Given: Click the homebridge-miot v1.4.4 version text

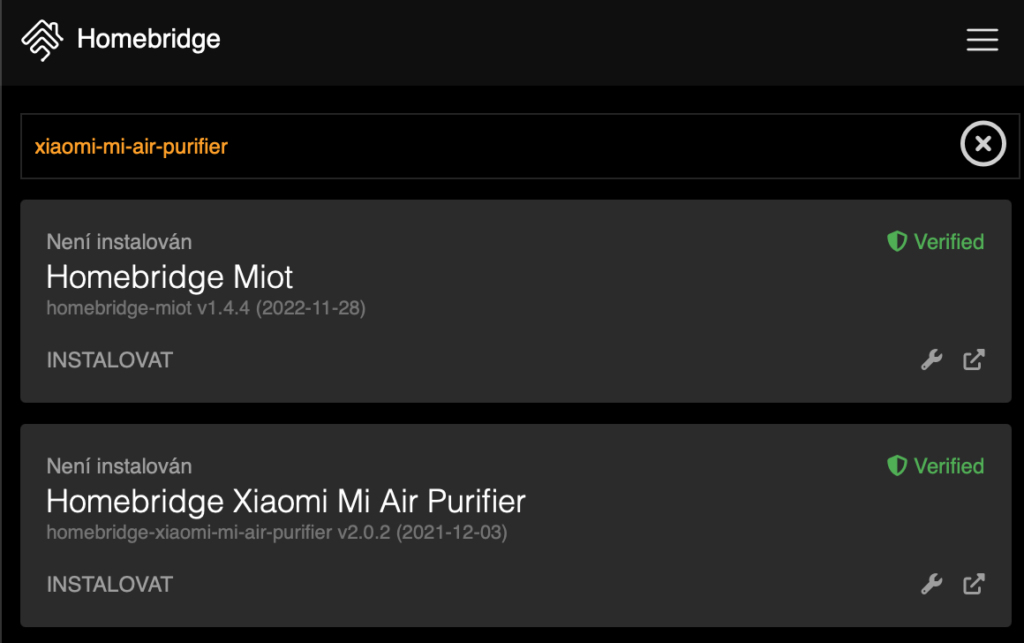Looking at the screenshot, I should click(206, 309).
